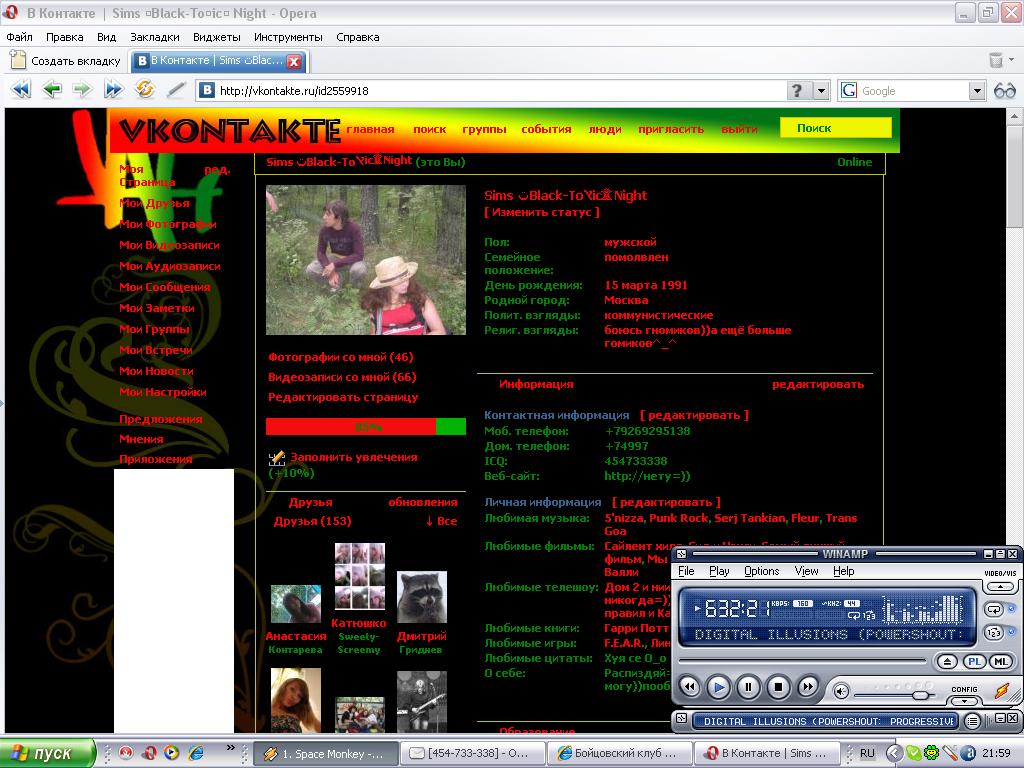
Task: Click the Winamp lightning bolt icon
Action: [x=1002, y=690]
